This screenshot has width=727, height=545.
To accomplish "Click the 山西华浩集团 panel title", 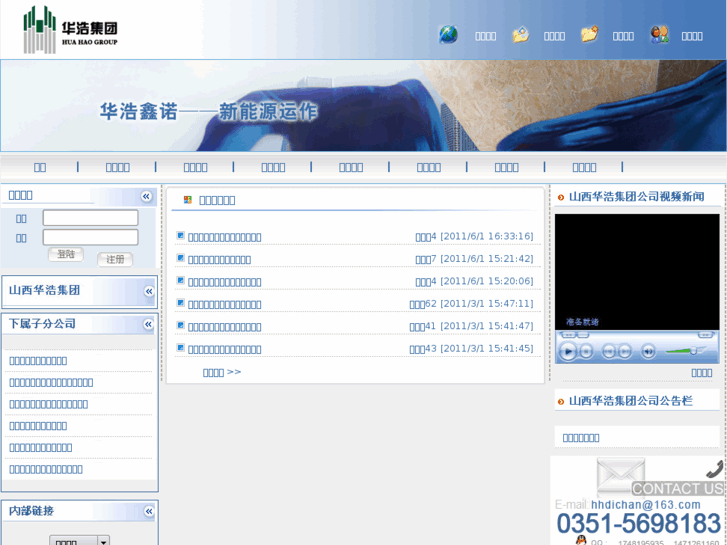I will click(x=45, y=290).
